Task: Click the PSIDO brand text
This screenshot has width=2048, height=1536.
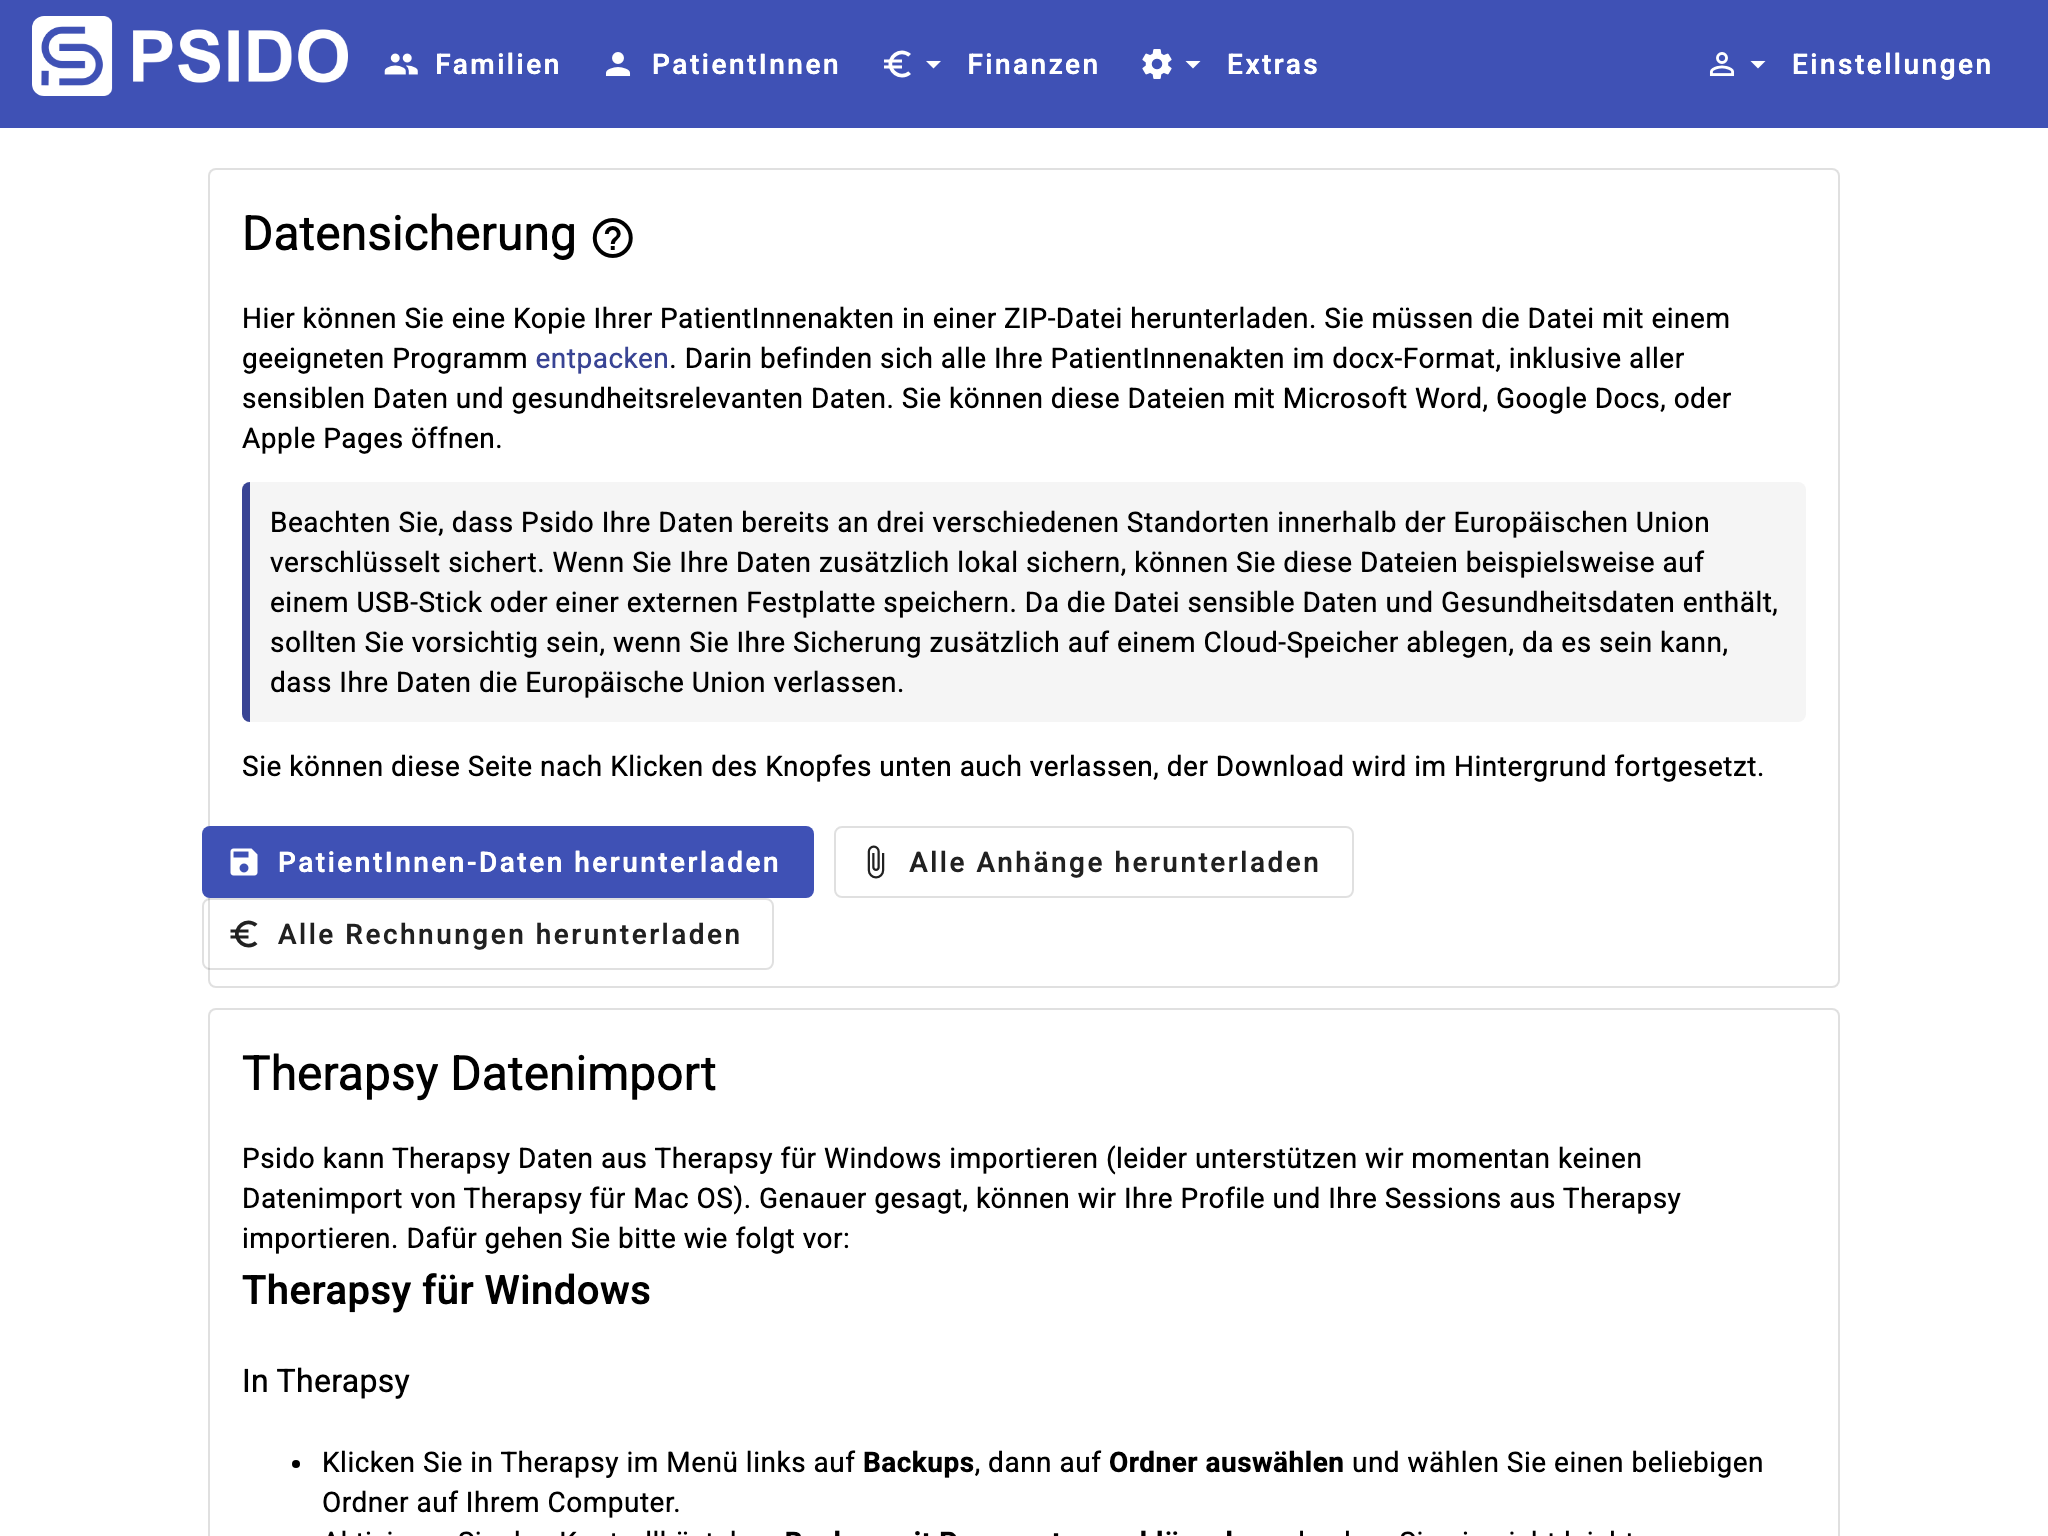Action: [x=240, y=56]
